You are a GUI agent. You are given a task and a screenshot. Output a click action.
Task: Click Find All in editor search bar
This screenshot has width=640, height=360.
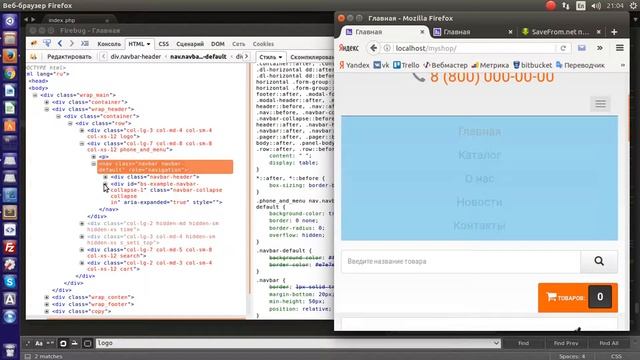[x=609, y=343]
